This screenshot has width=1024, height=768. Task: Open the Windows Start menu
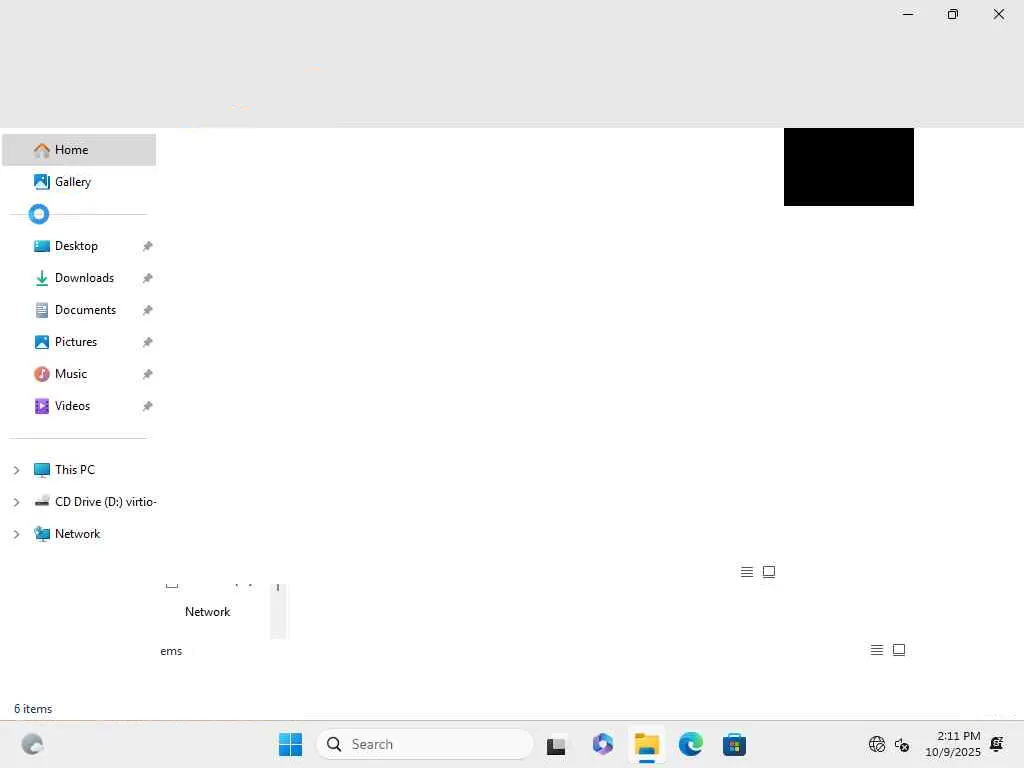291,744
